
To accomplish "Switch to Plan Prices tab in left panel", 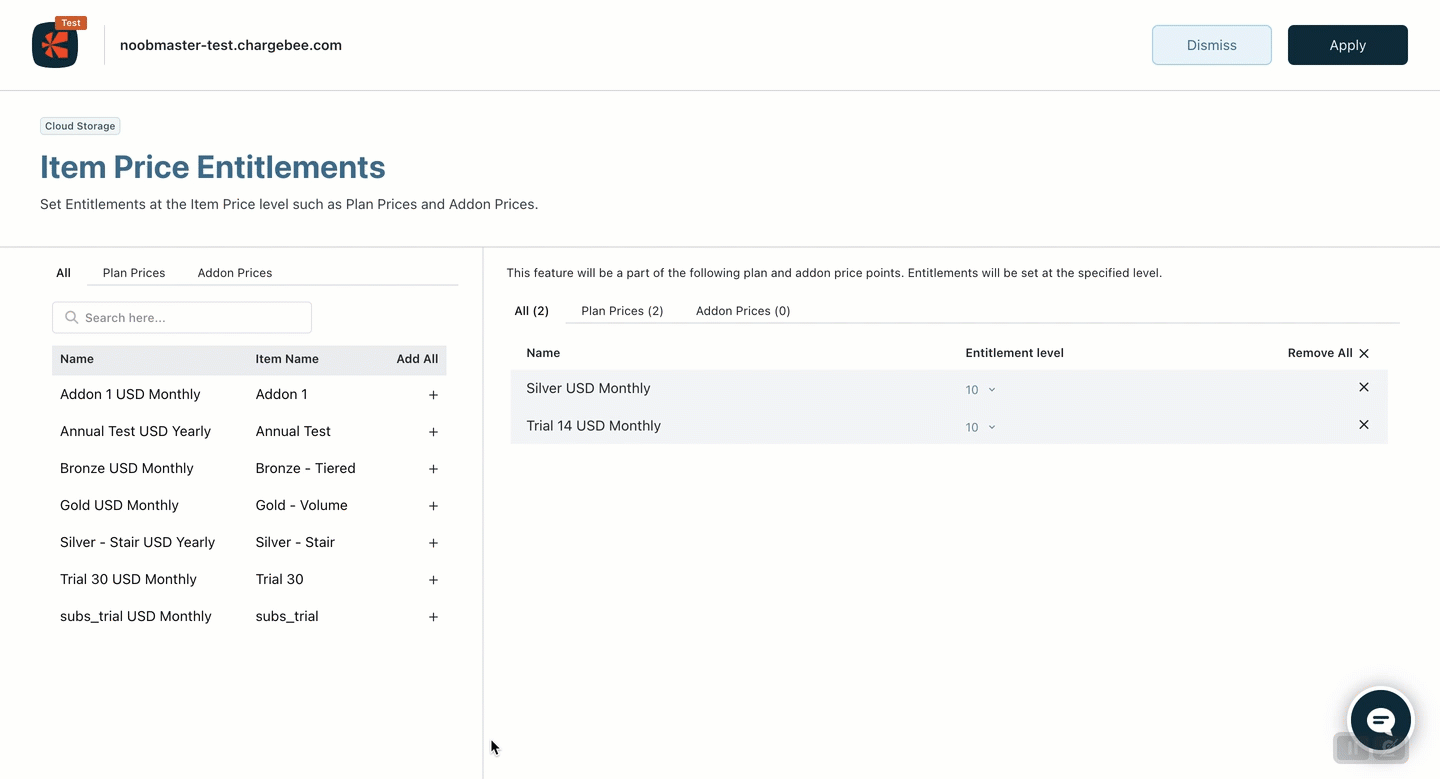I will click(134, 273).
